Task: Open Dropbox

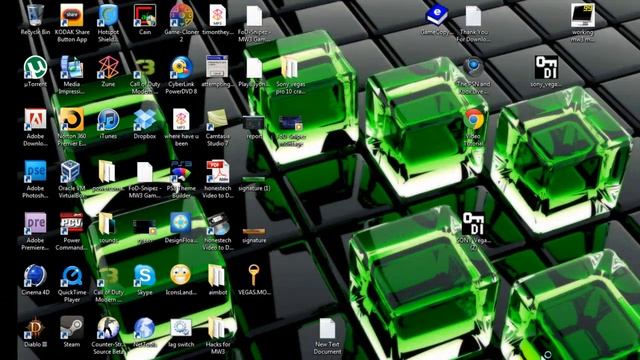Action: pyautogui.click(x=145, y=120)
